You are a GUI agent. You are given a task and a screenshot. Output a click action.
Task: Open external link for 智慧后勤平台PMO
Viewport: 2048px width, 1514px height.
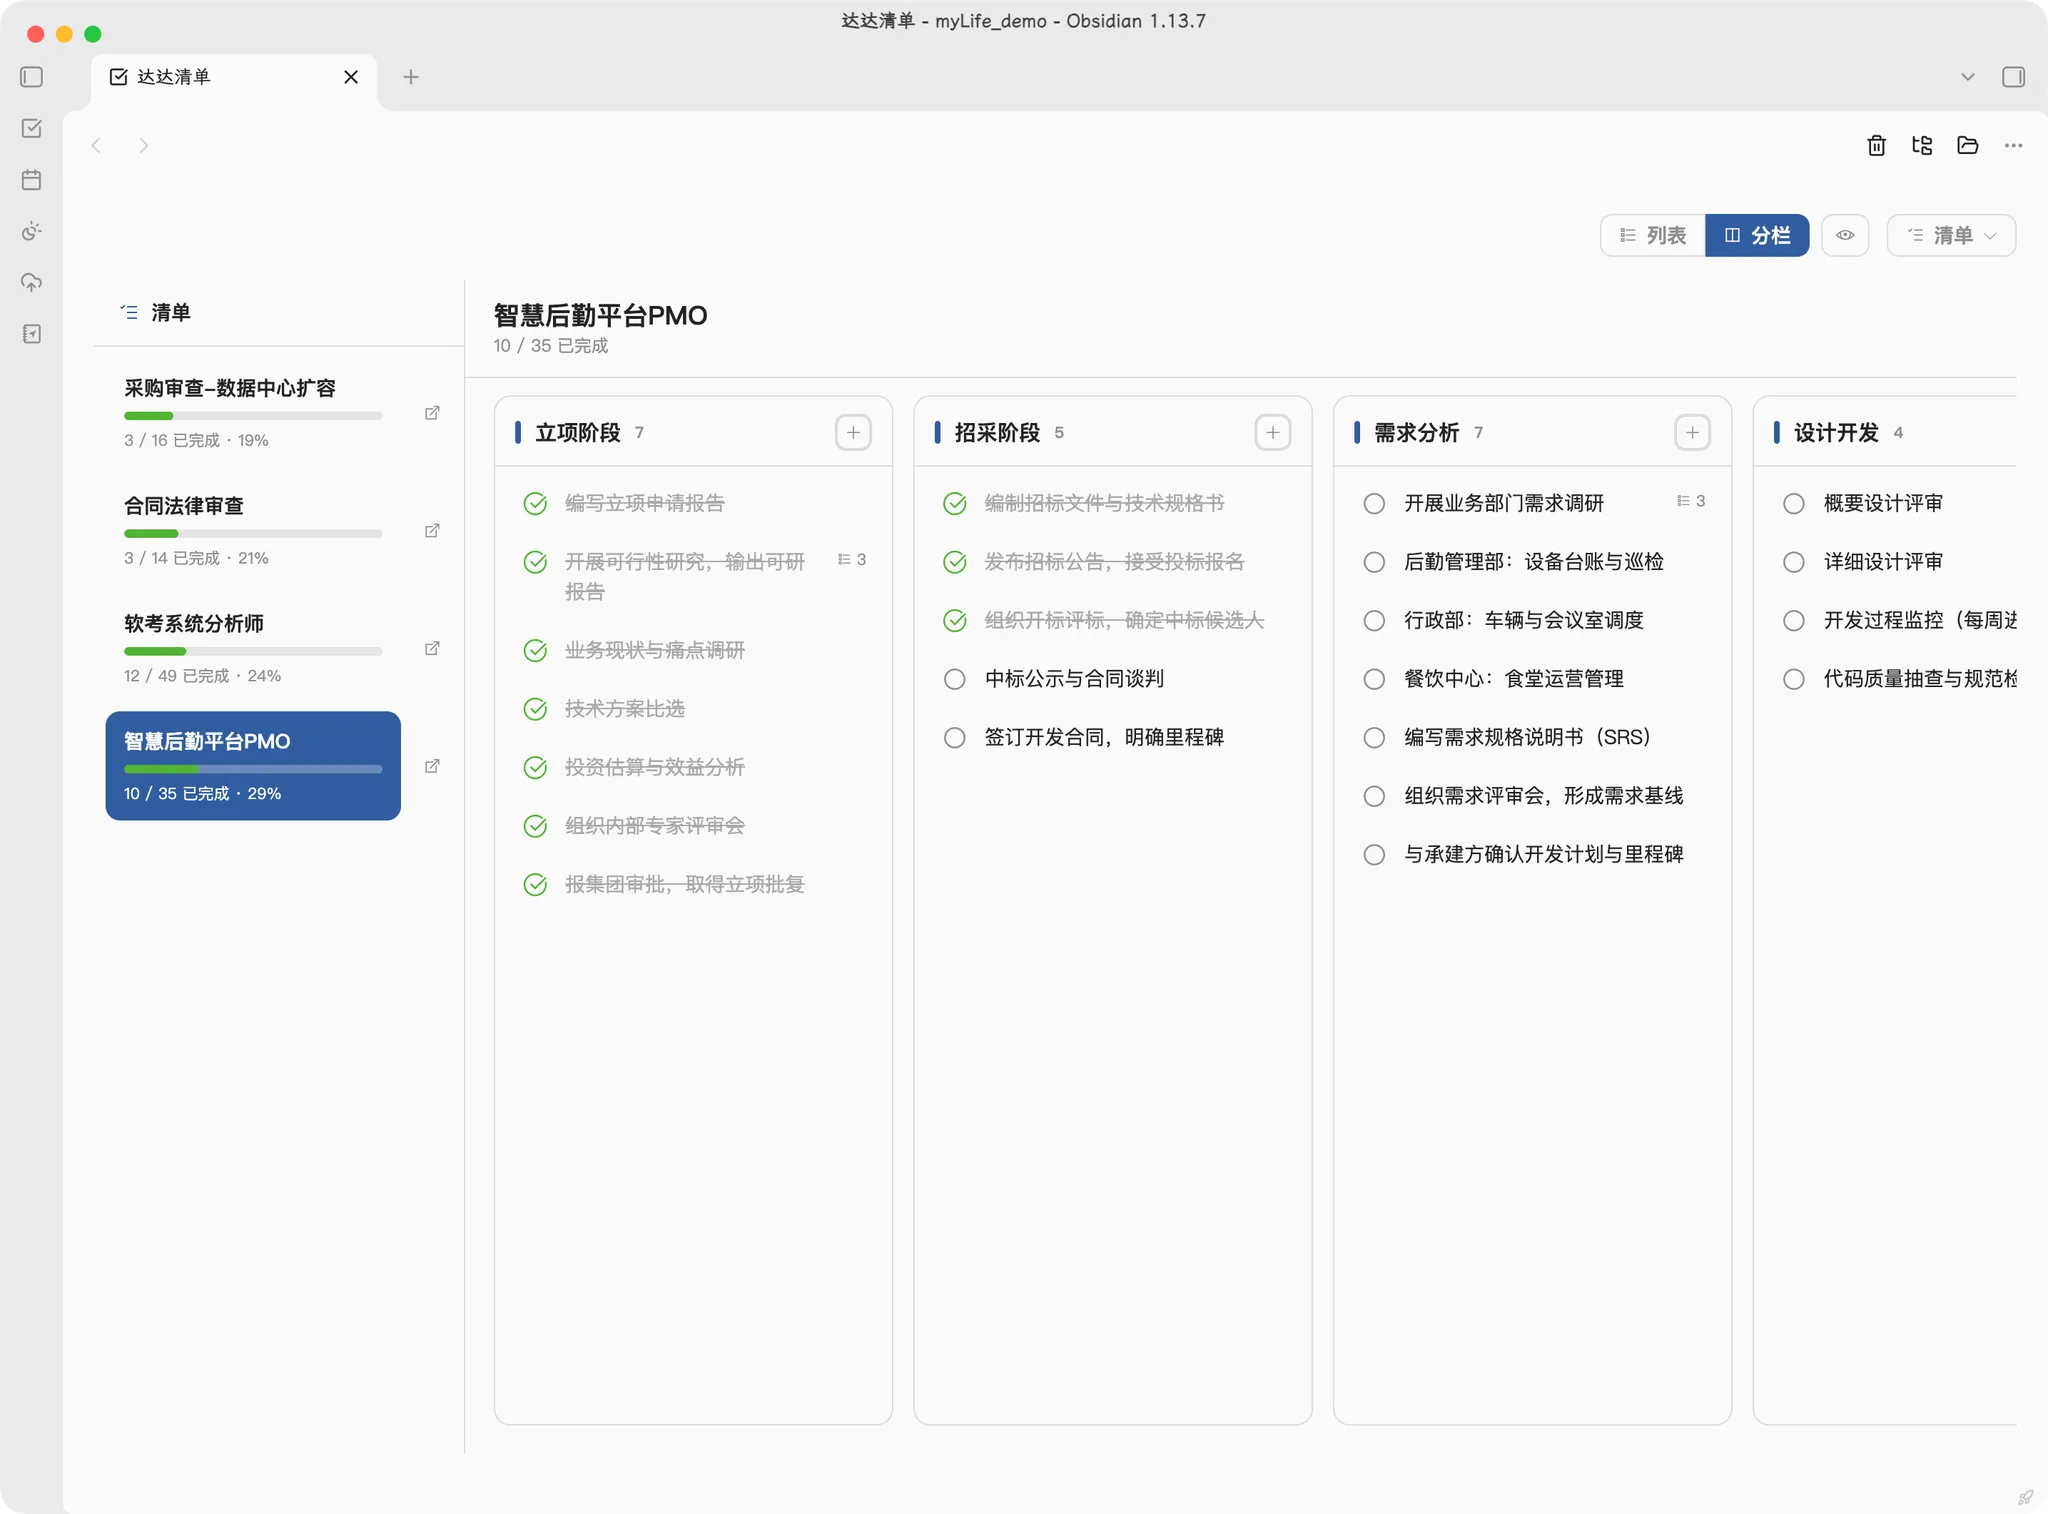432,767
